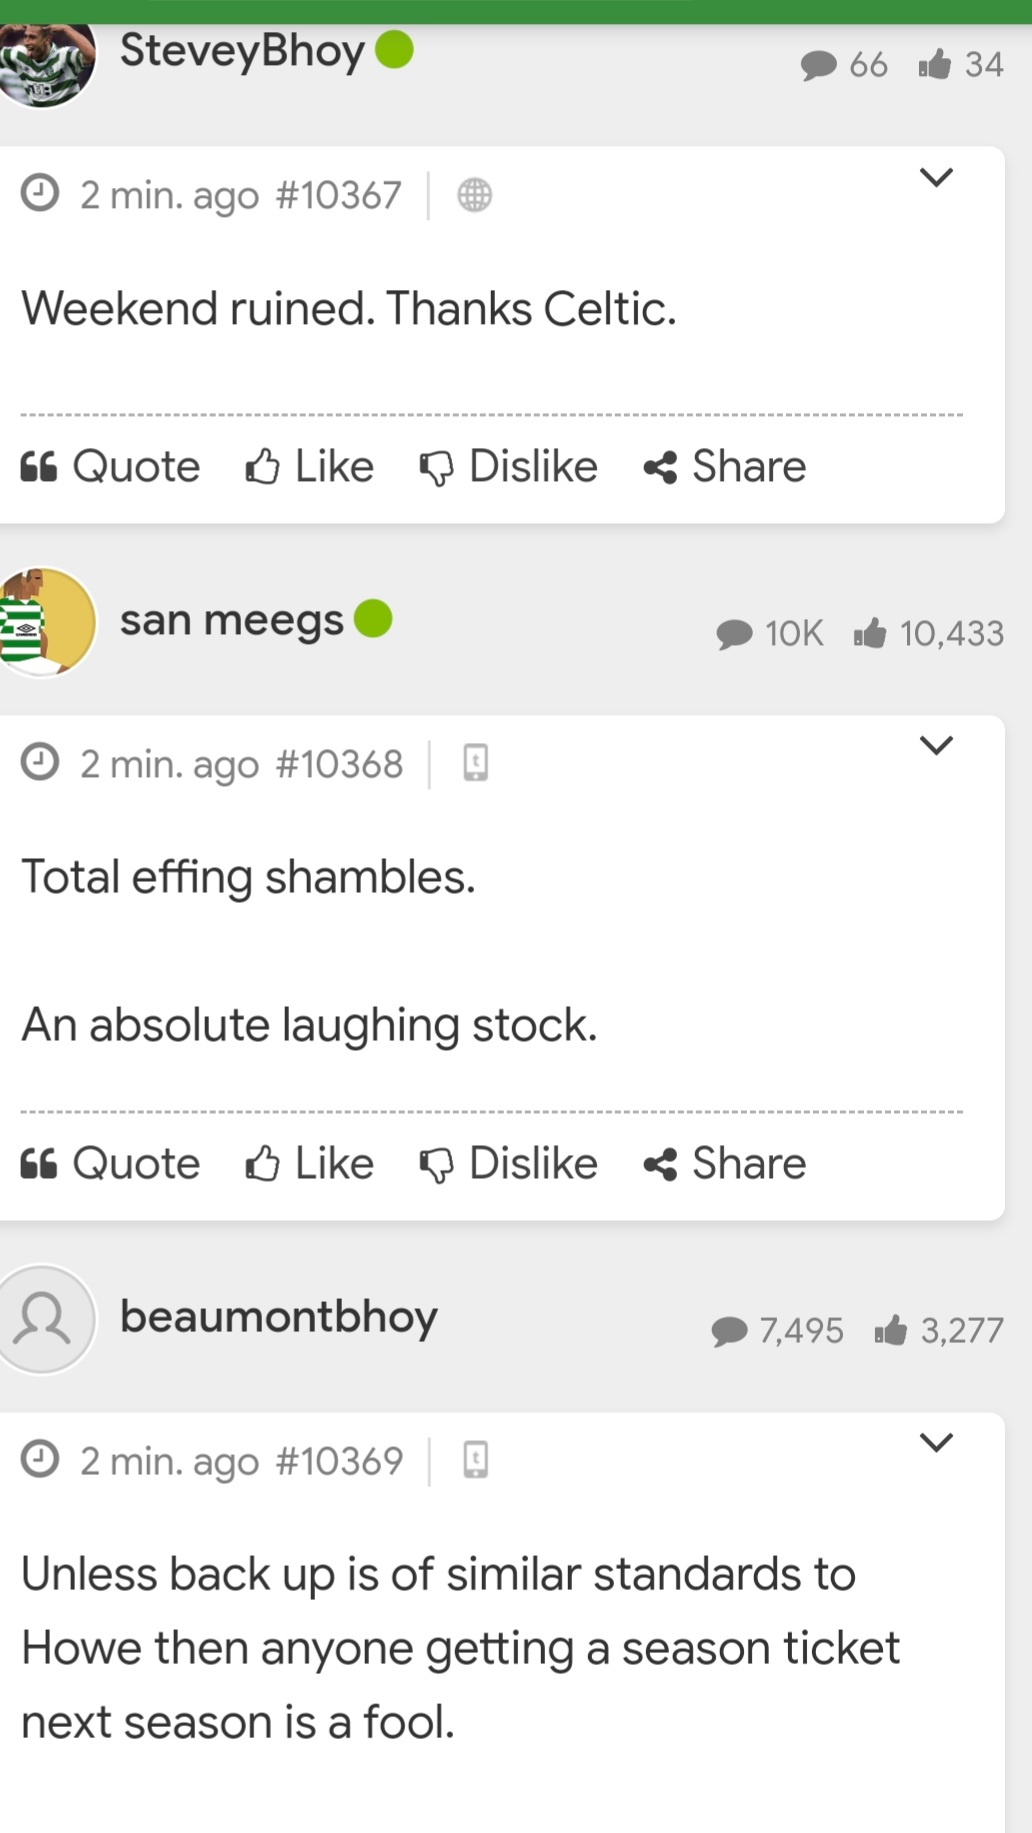Like the "Weekend ruined. Thanks Celtic." post

(310, 467)
